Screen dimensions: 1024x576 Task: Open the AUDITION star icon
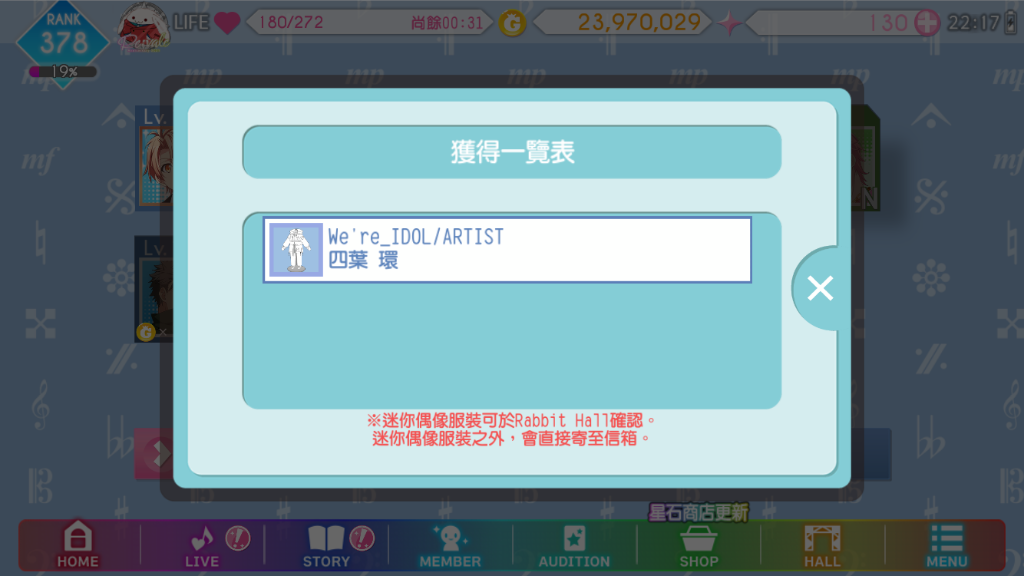coord(574,546)
